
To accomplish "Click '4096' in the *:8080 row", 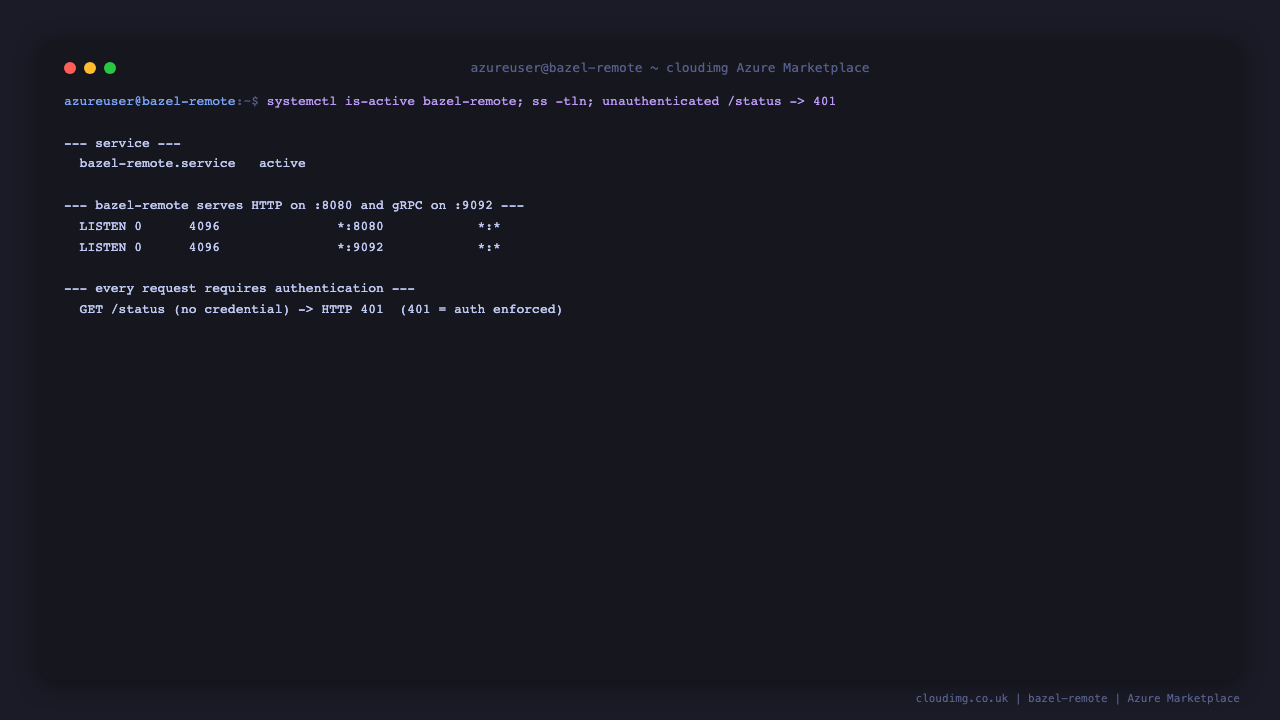I will click(x=205, y=226).
